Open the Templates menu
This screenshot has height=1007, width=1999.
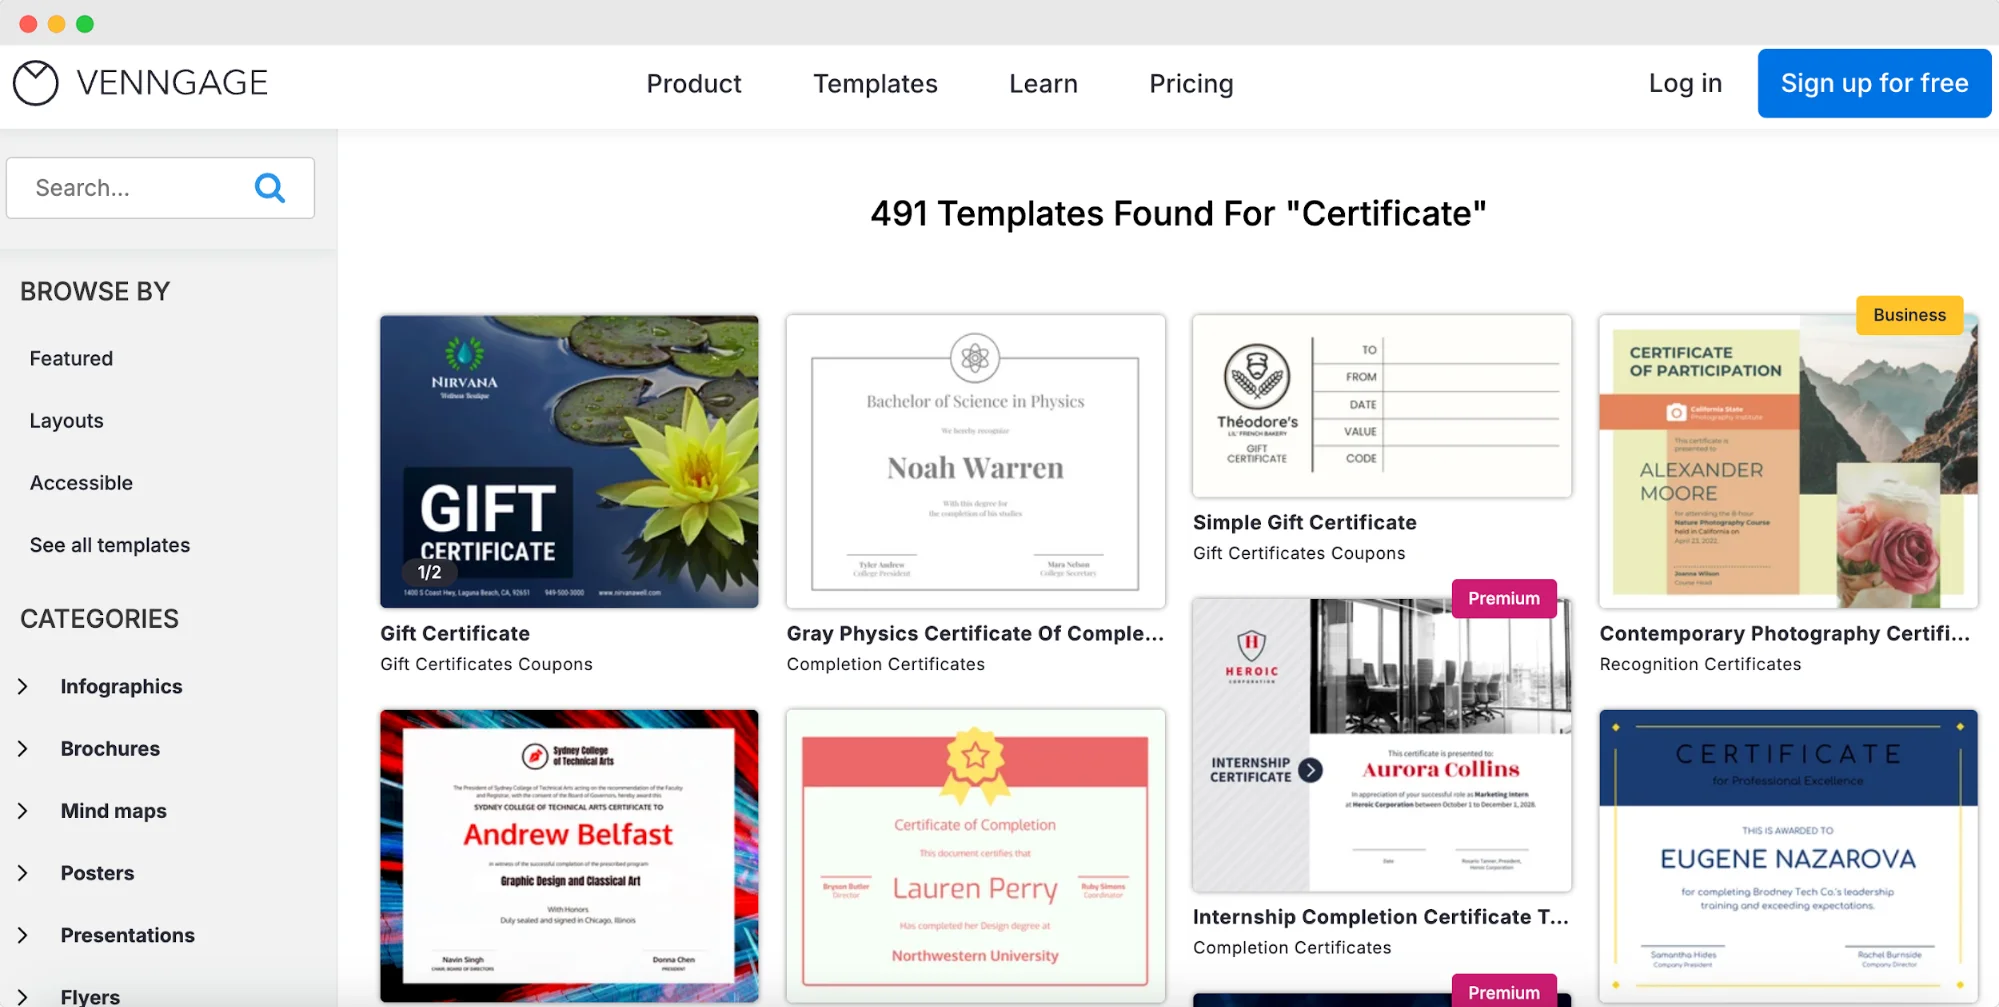[x=875, y=84]
